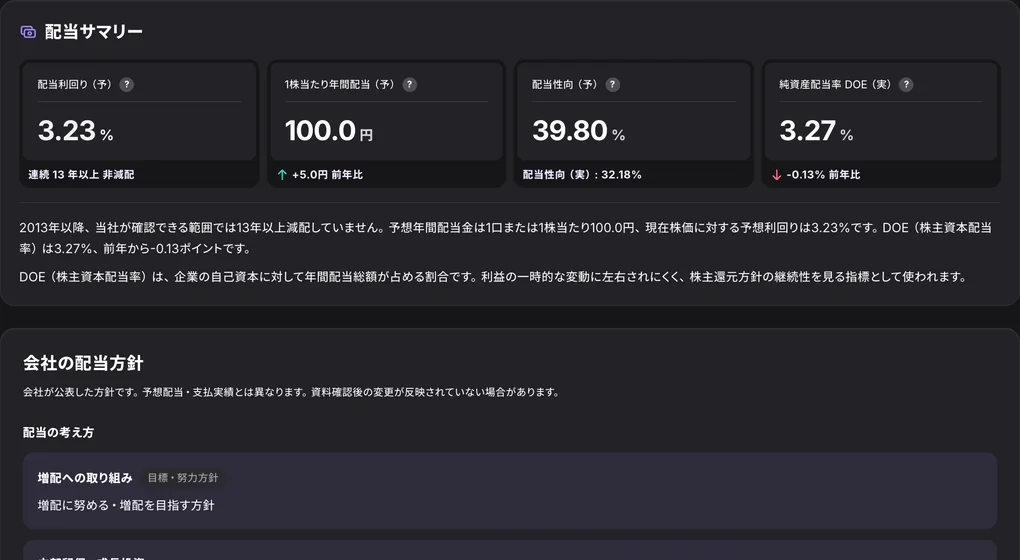Select the 39.80 % payout ratio value
Screen dimensions: 1020x560
tap(579, 131)
